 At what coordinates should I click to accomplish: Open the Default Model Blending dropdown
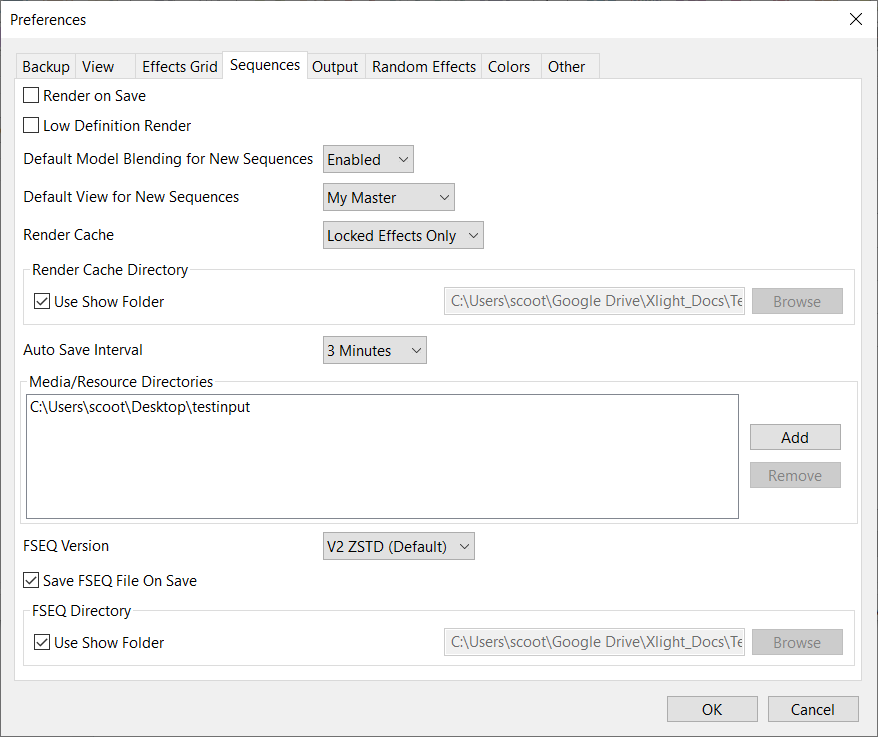pos(368,160)
